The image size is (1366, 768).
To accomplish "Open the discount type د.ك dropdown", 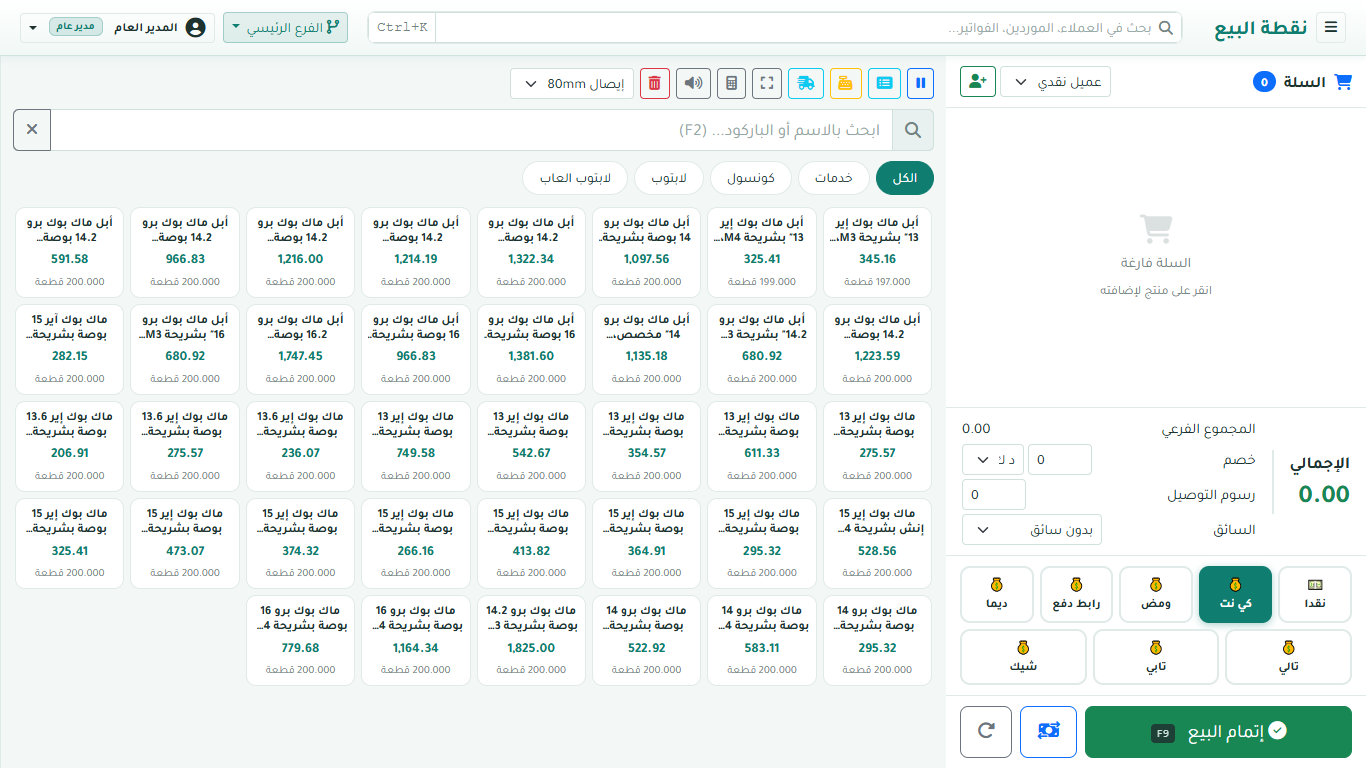I will [991, 460].
